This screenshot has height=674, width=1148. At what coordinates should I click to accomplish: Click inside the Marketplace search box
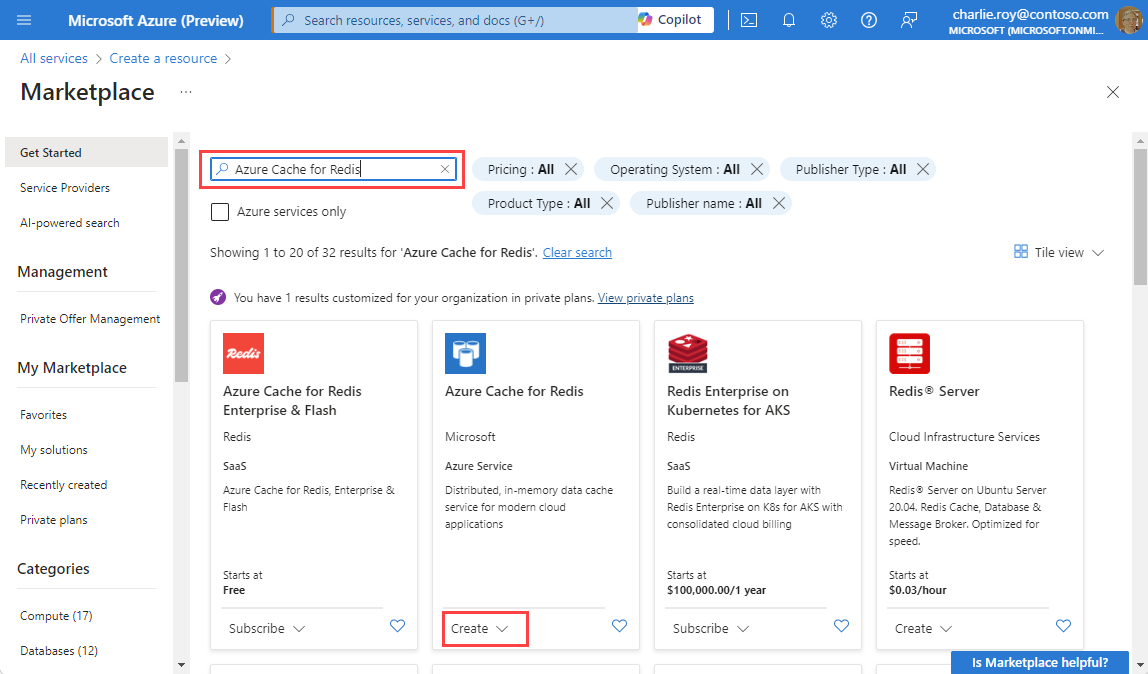[x=332, y=169]
